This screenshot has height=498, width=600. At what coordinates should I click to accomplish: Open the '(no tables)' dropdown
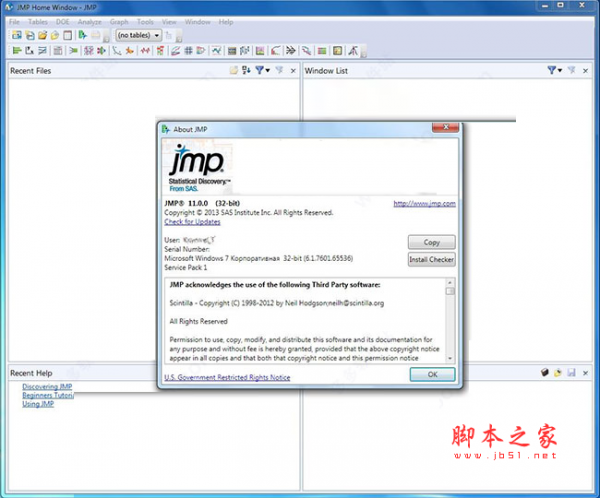click(139, 35)
